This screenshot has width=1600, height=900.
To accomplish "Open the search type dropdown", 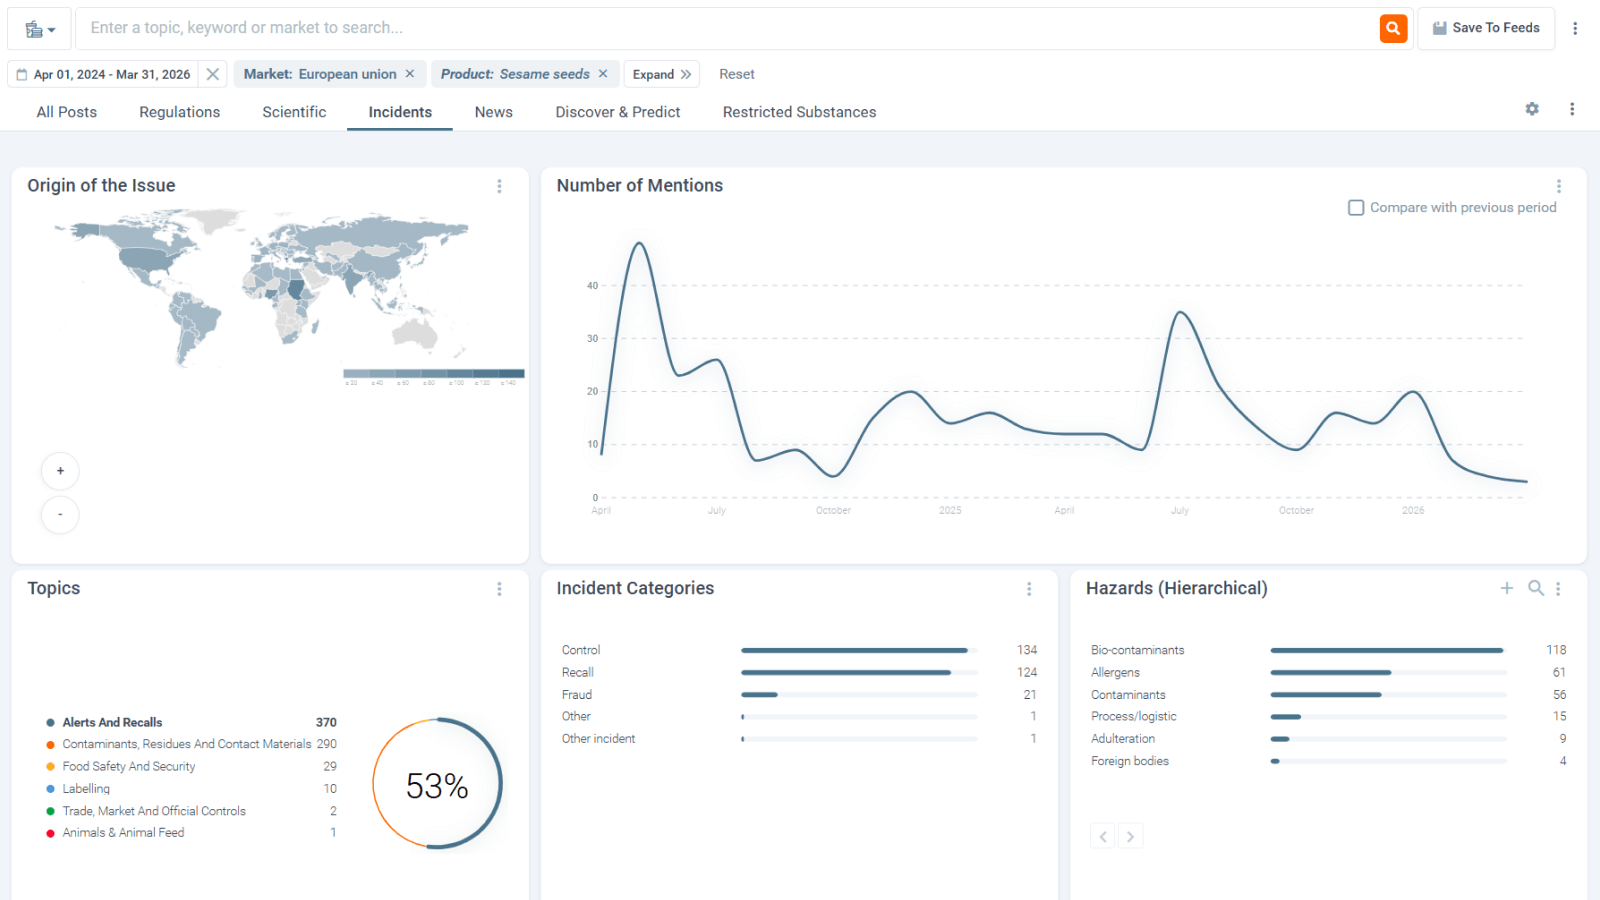I will click(40, 29).
